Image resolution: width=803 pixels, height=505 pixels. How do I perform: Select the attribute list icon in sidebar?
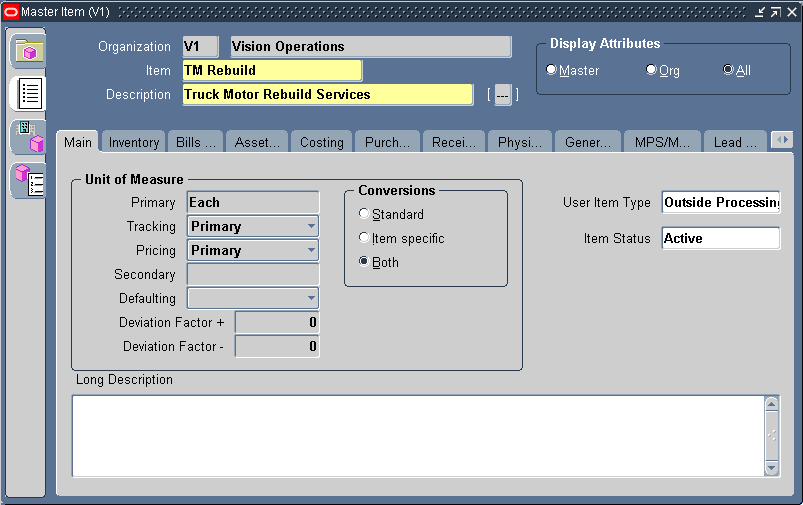tap(29, 94)
